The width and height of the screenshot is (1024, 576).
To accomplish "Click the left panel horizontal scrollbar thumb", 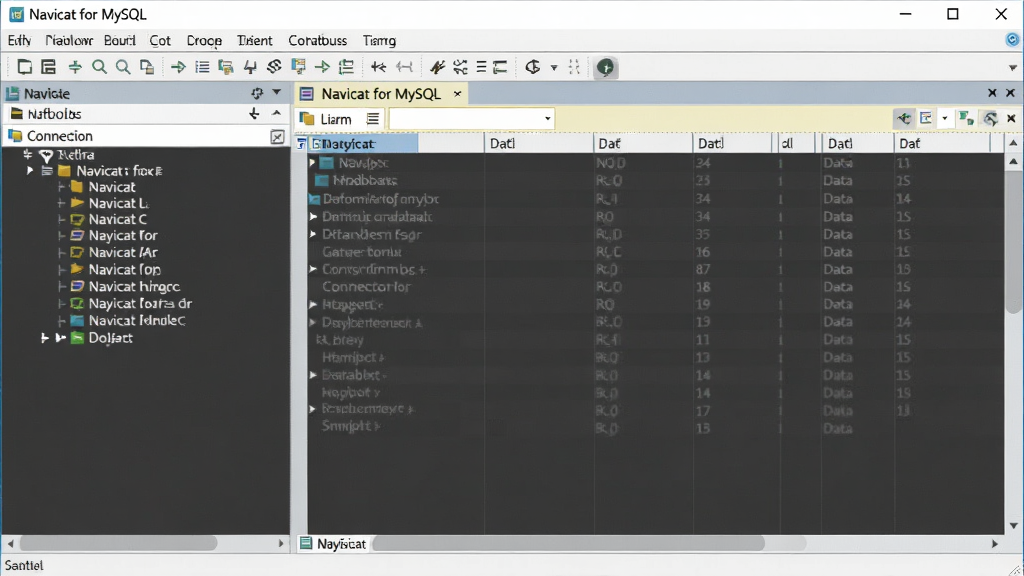I will point(119,543).
